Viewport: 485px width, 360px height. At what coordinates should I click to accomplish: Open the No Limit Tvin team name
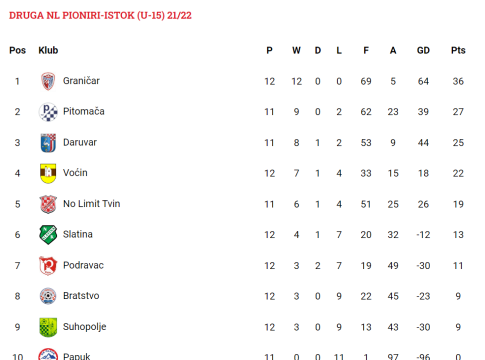(x=92, y=204)
